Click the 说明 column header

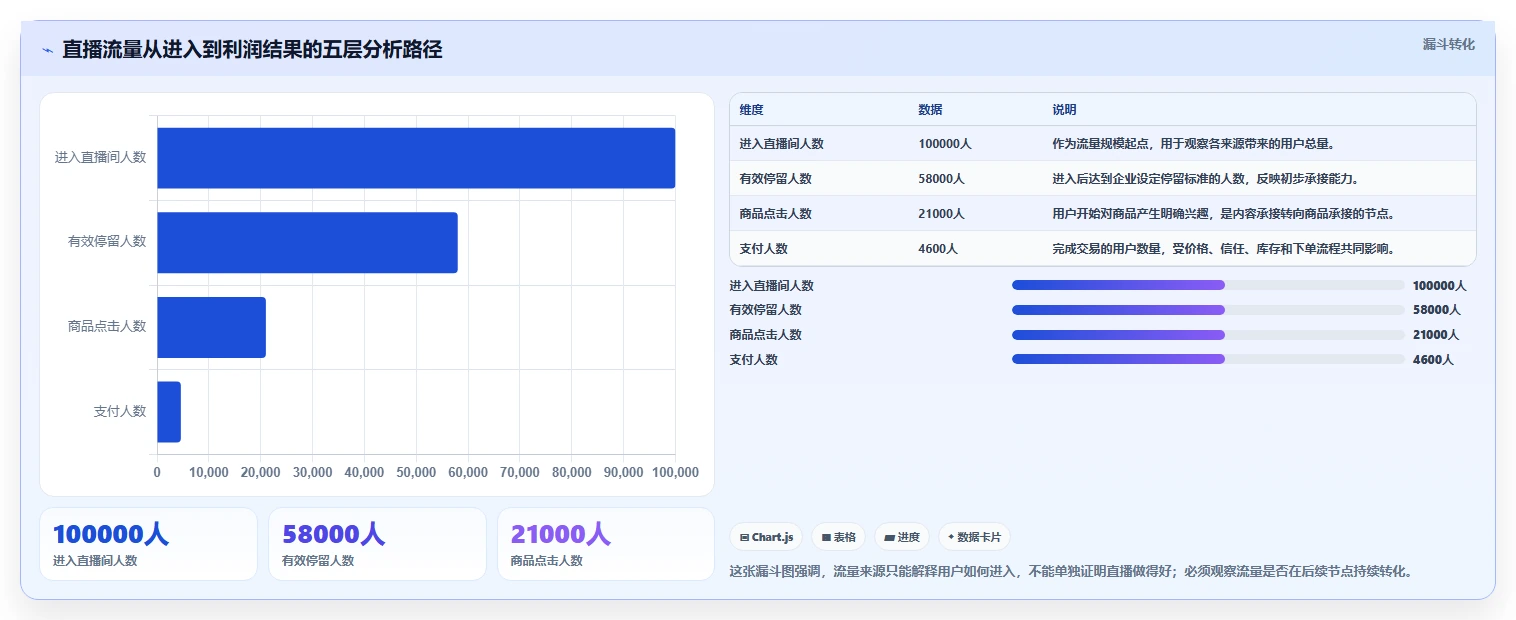[1064, 110]
